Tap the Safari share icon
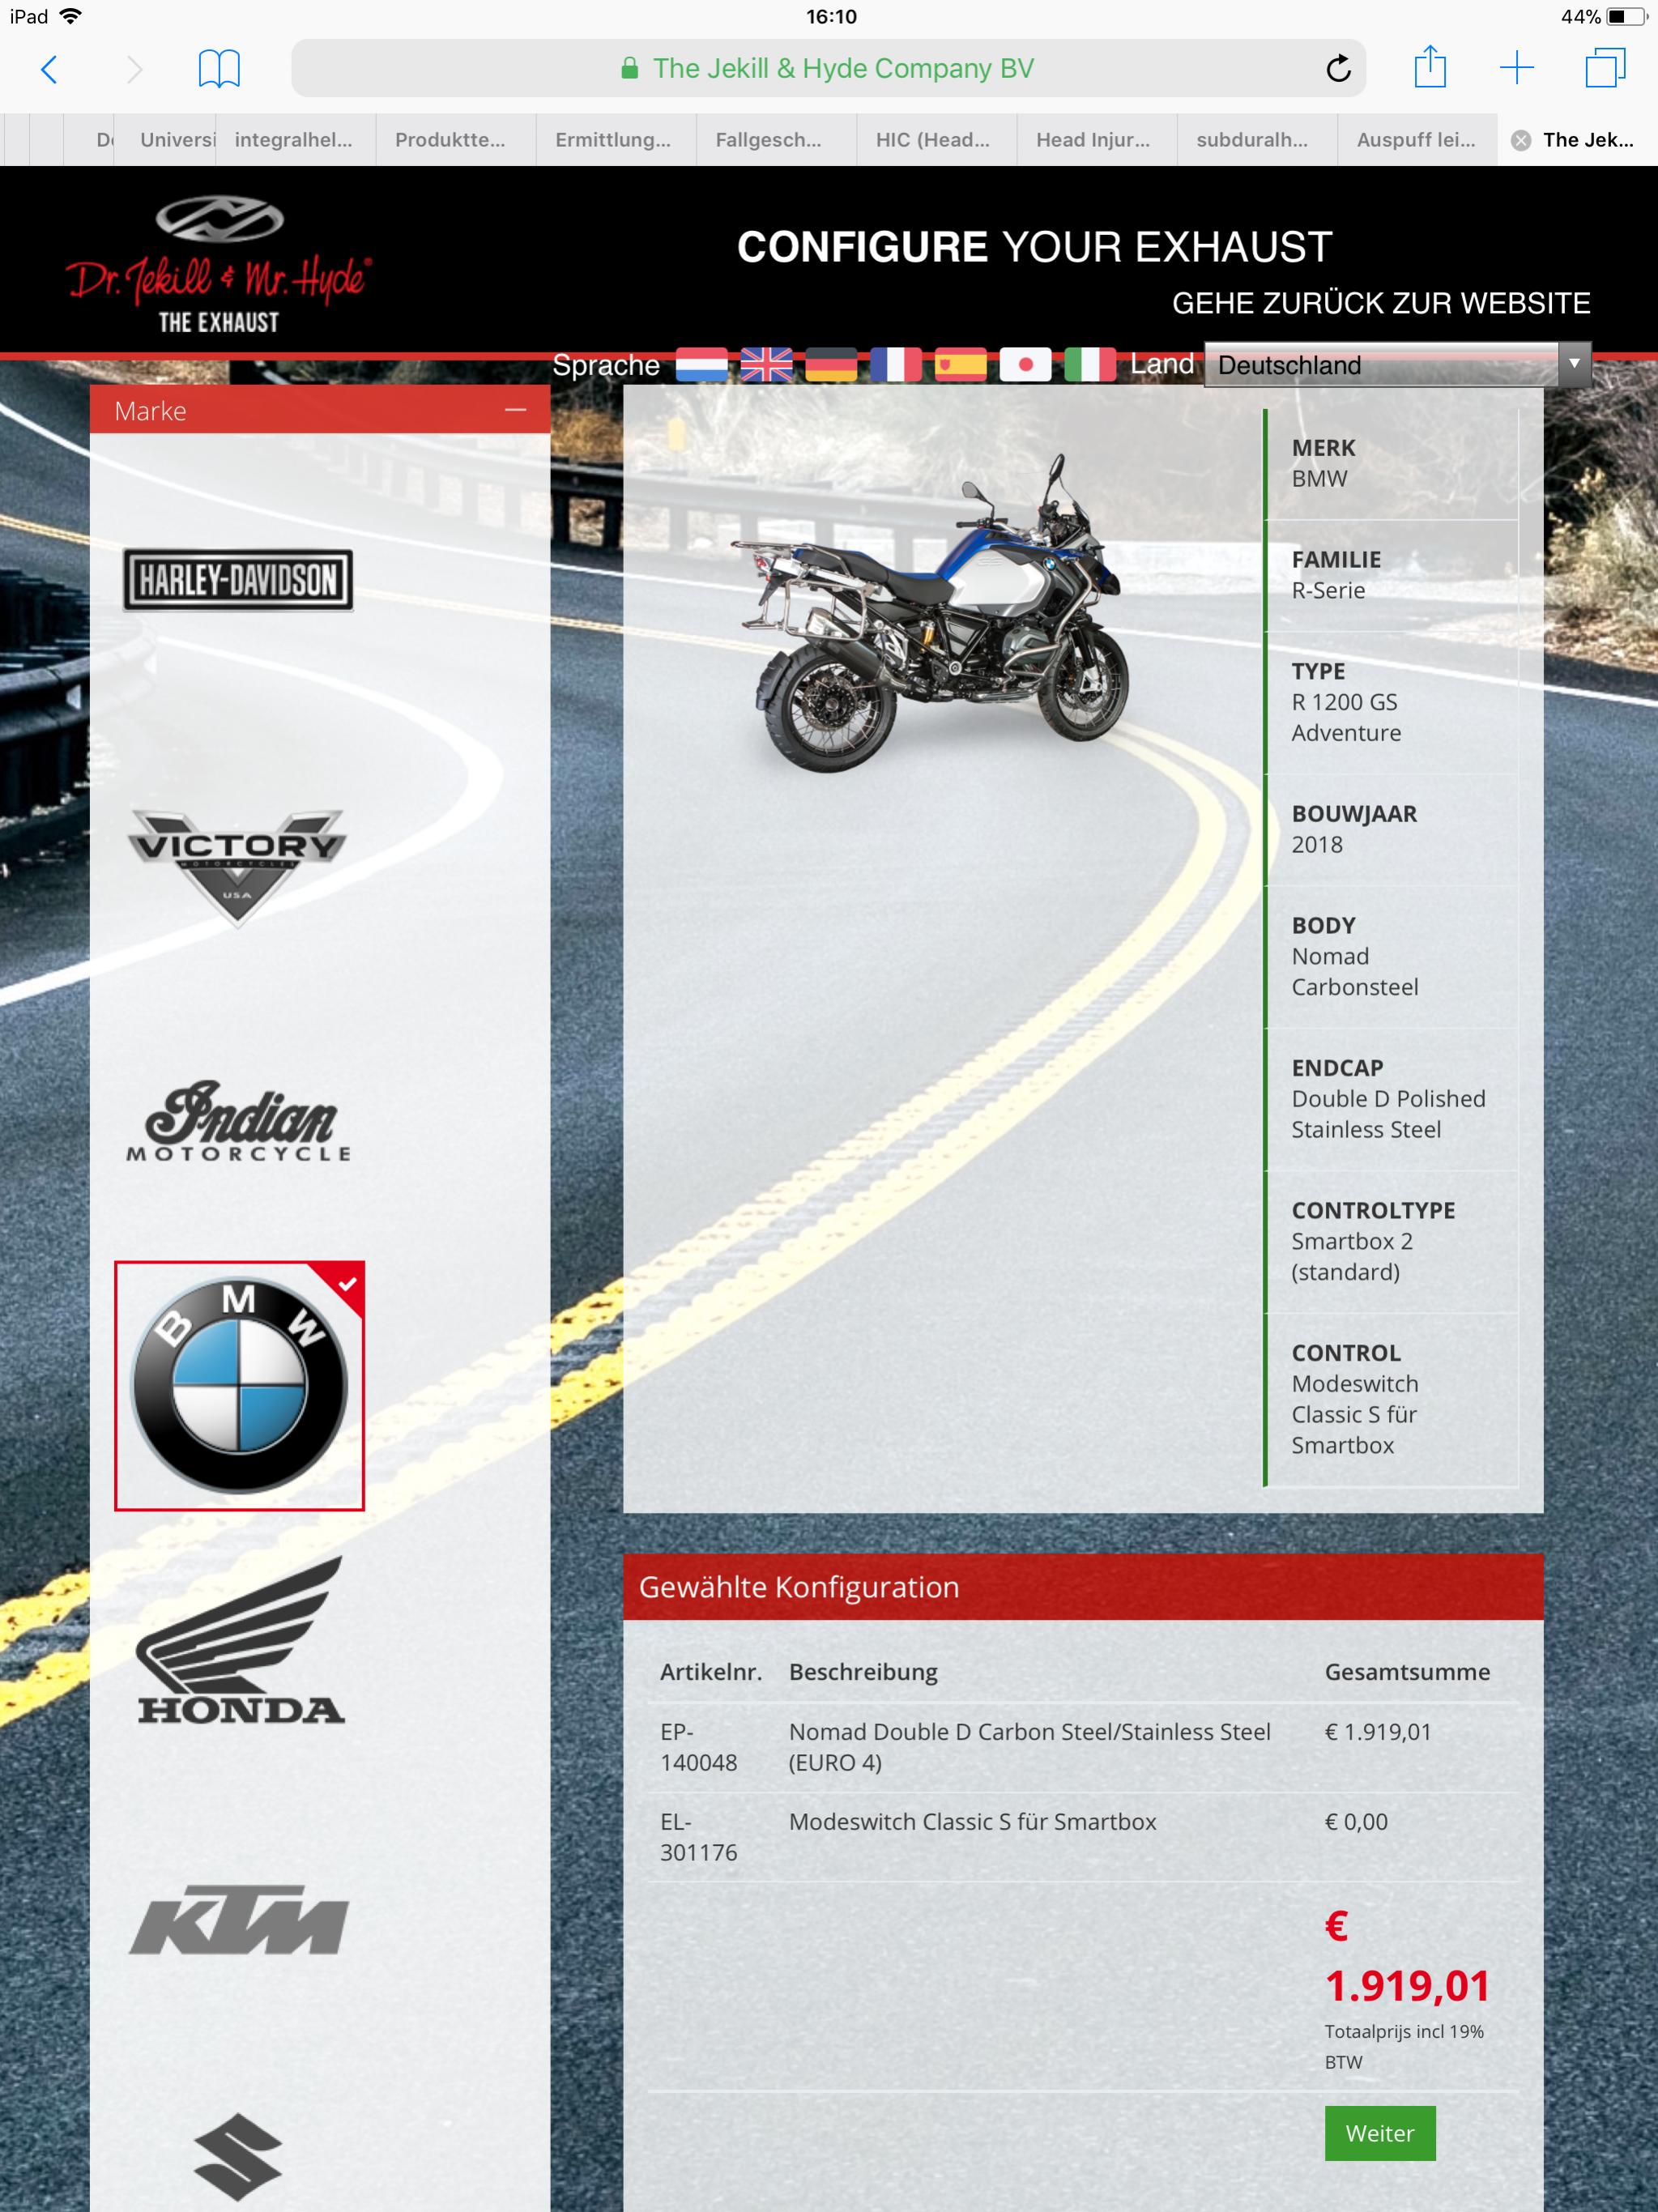 [x=1430, y=68]
